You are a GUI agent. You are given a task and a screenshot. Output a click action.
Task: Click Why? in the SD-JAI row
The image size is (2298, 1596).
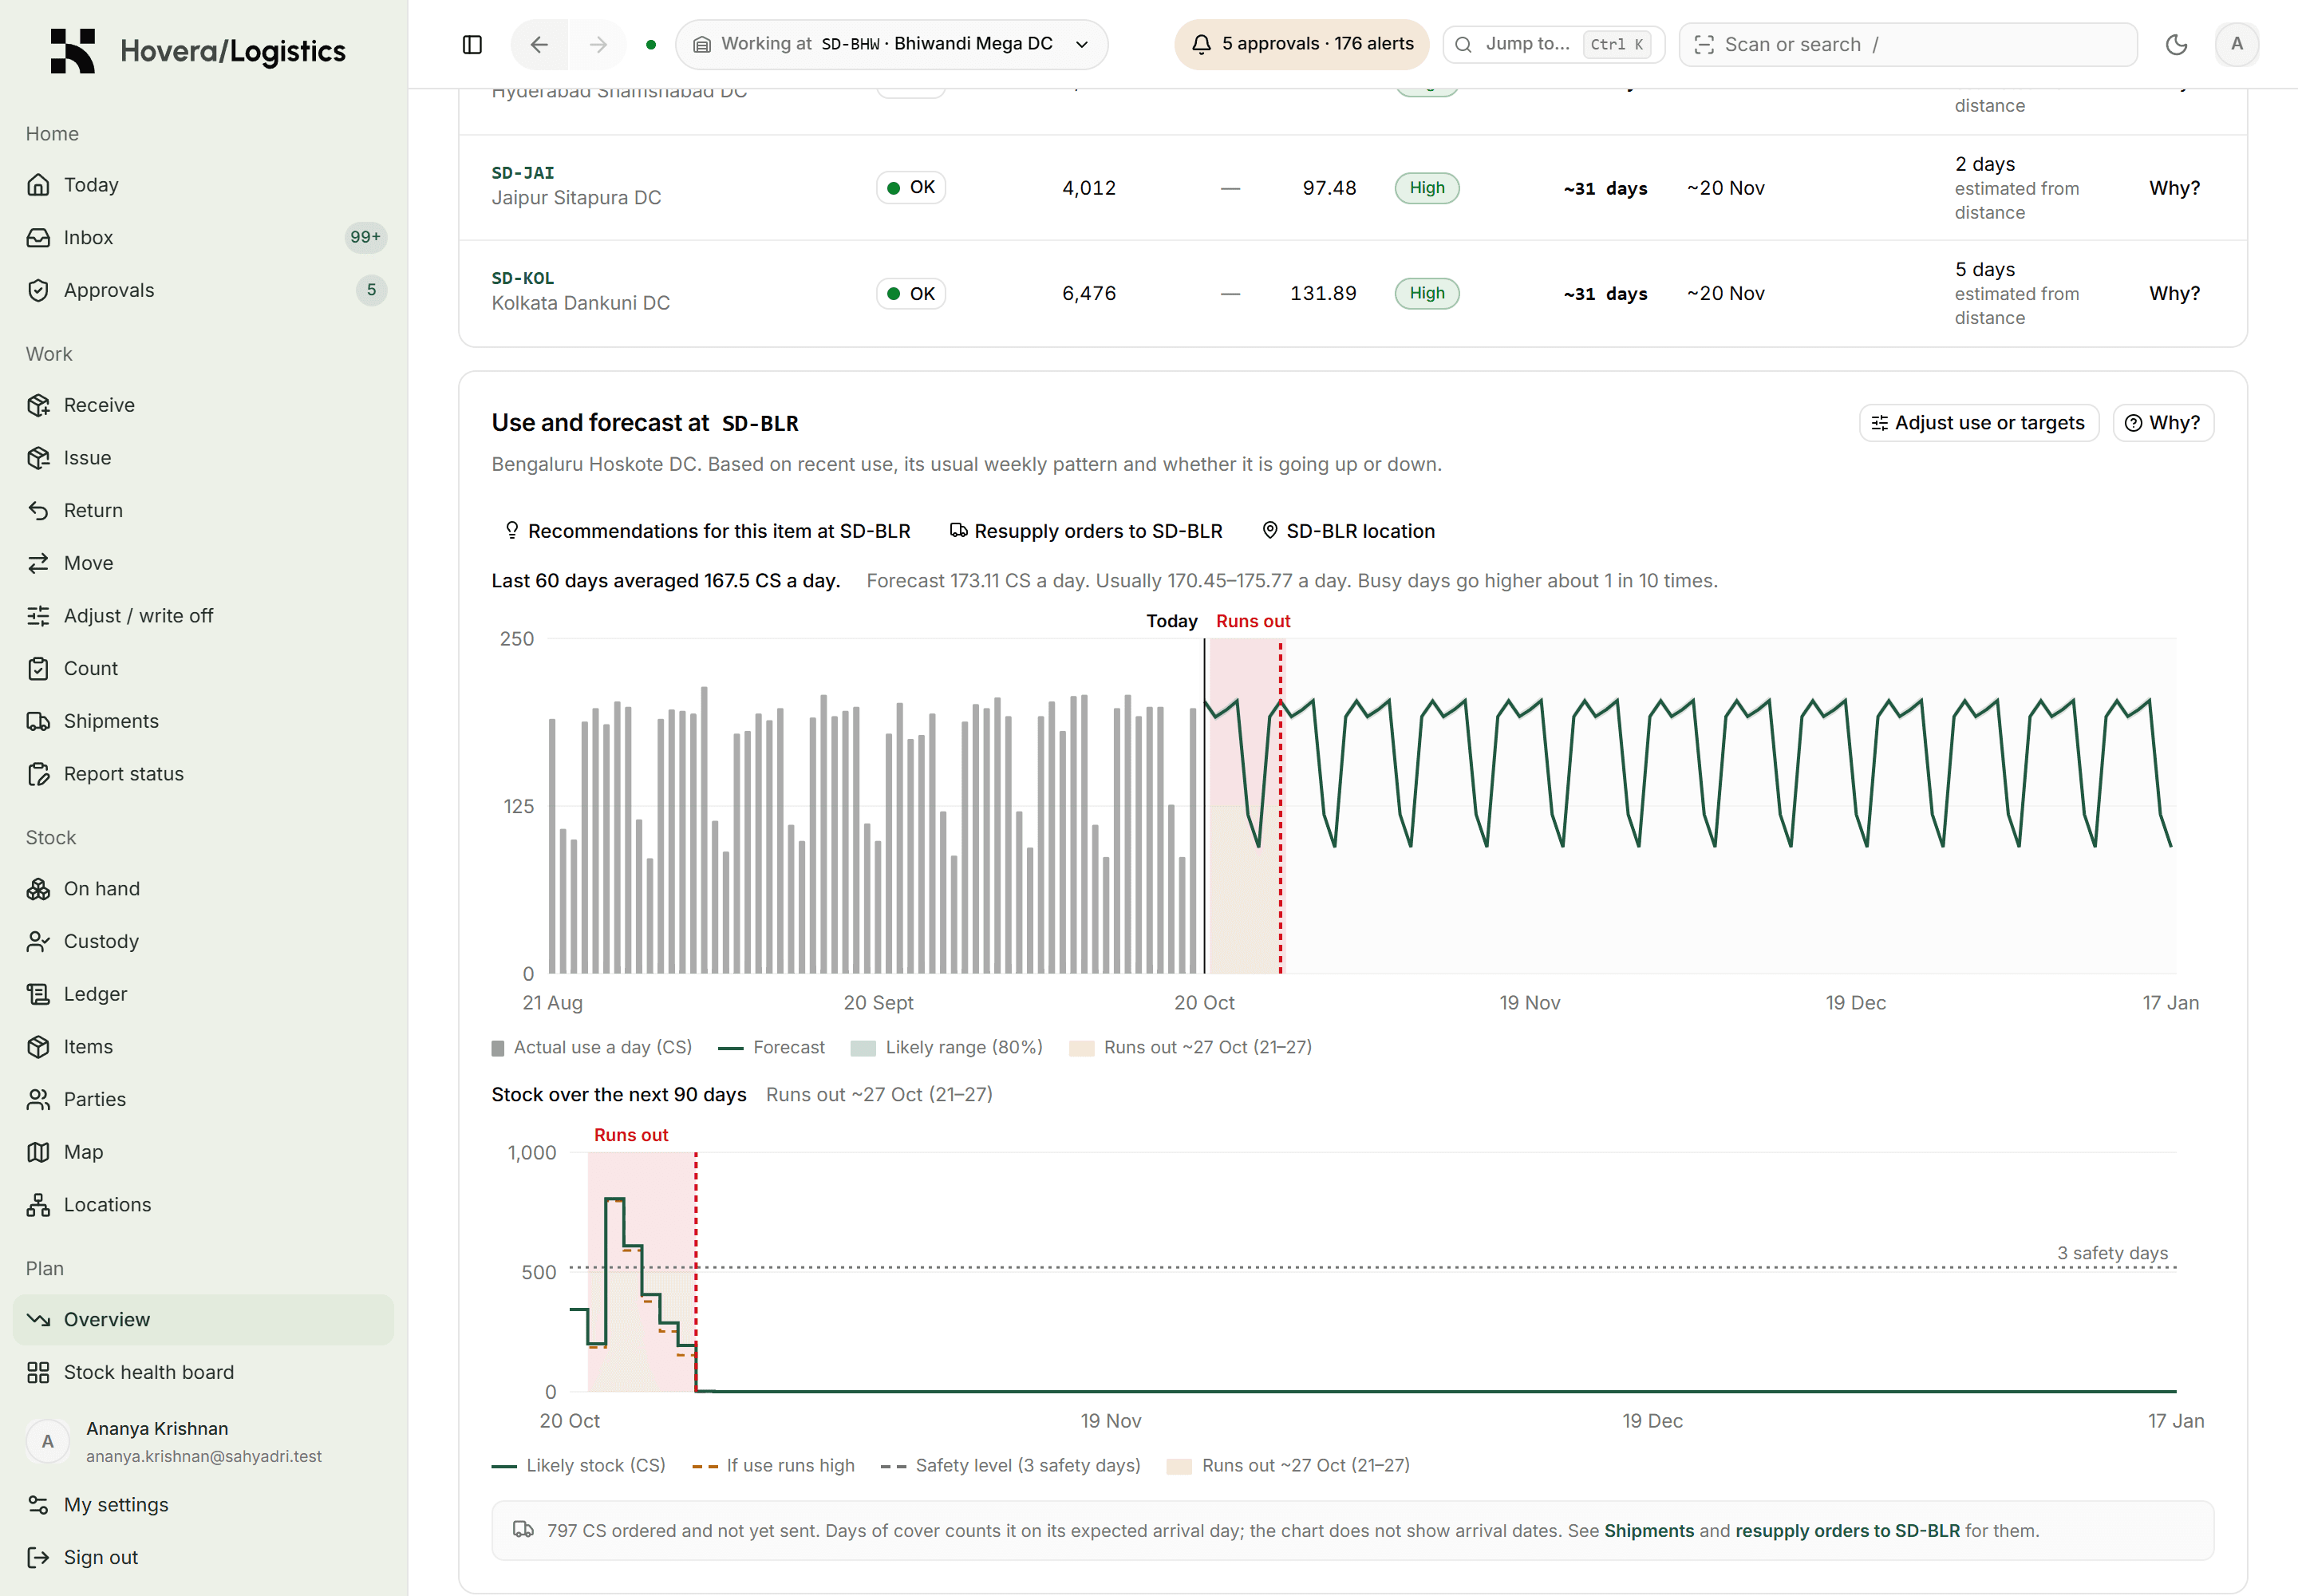coord(2174,188)
